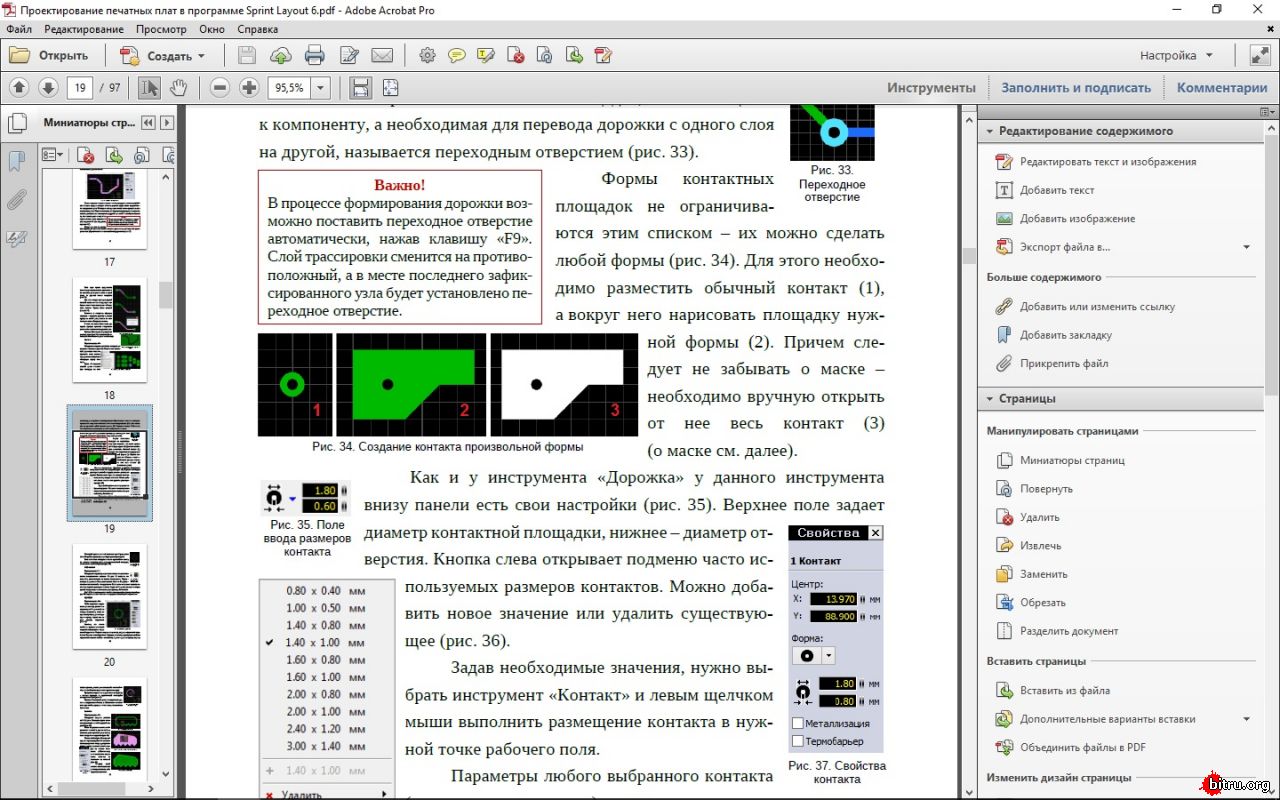
Task: Click the save floppy disk icon
Action: click(247, 55)
